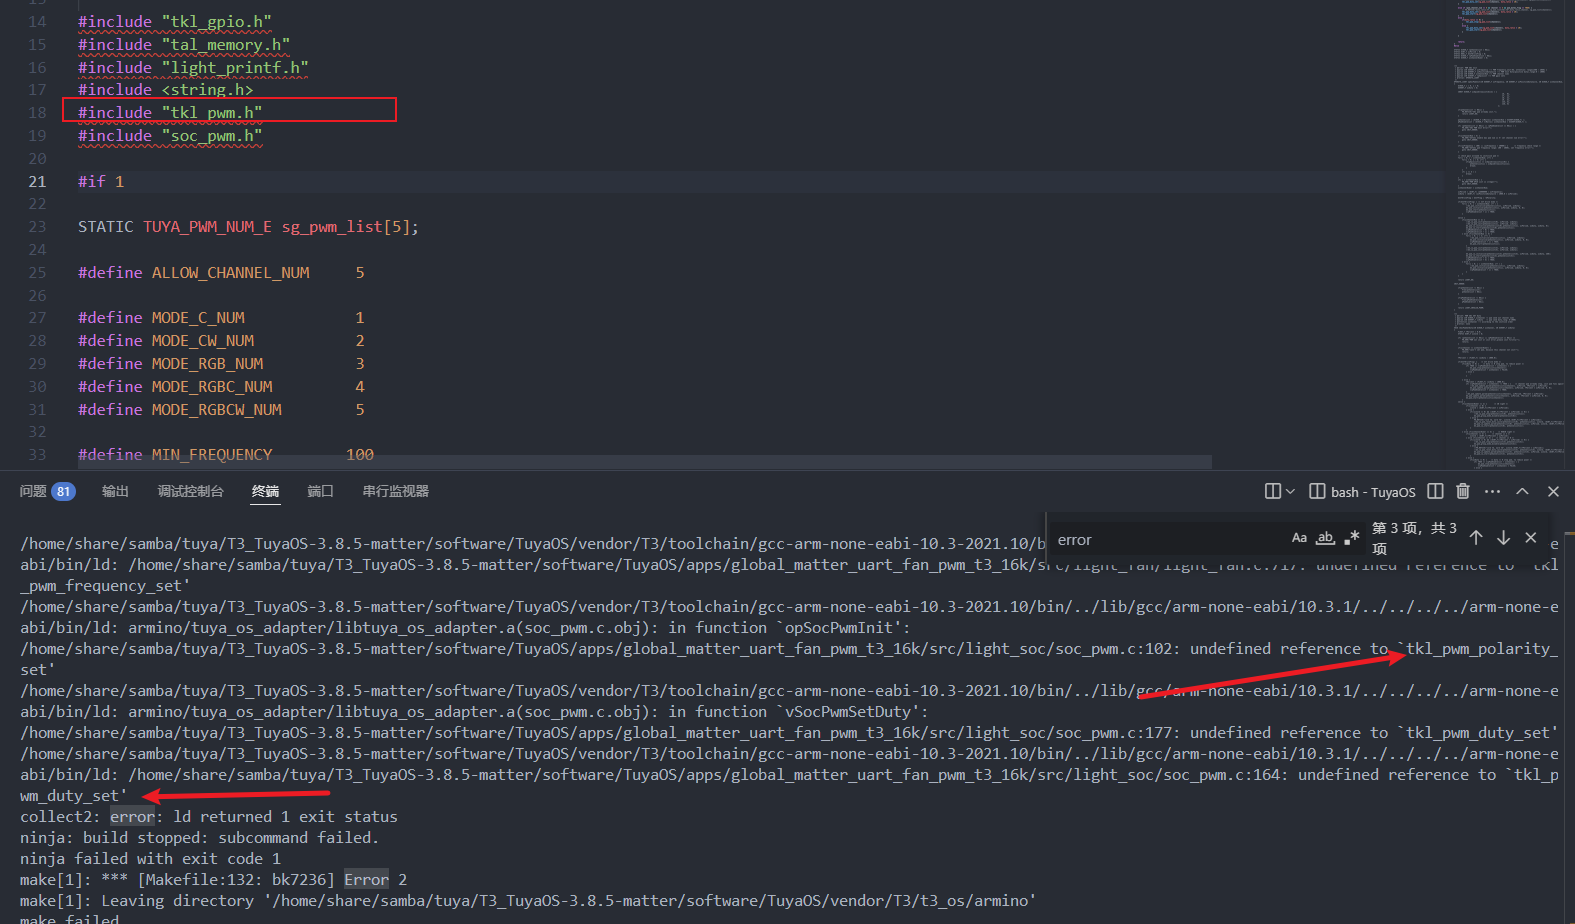Select the bash - TuyaOS terminal instance
Viewport: 1575px width, 924px height.
(1362, 491)
